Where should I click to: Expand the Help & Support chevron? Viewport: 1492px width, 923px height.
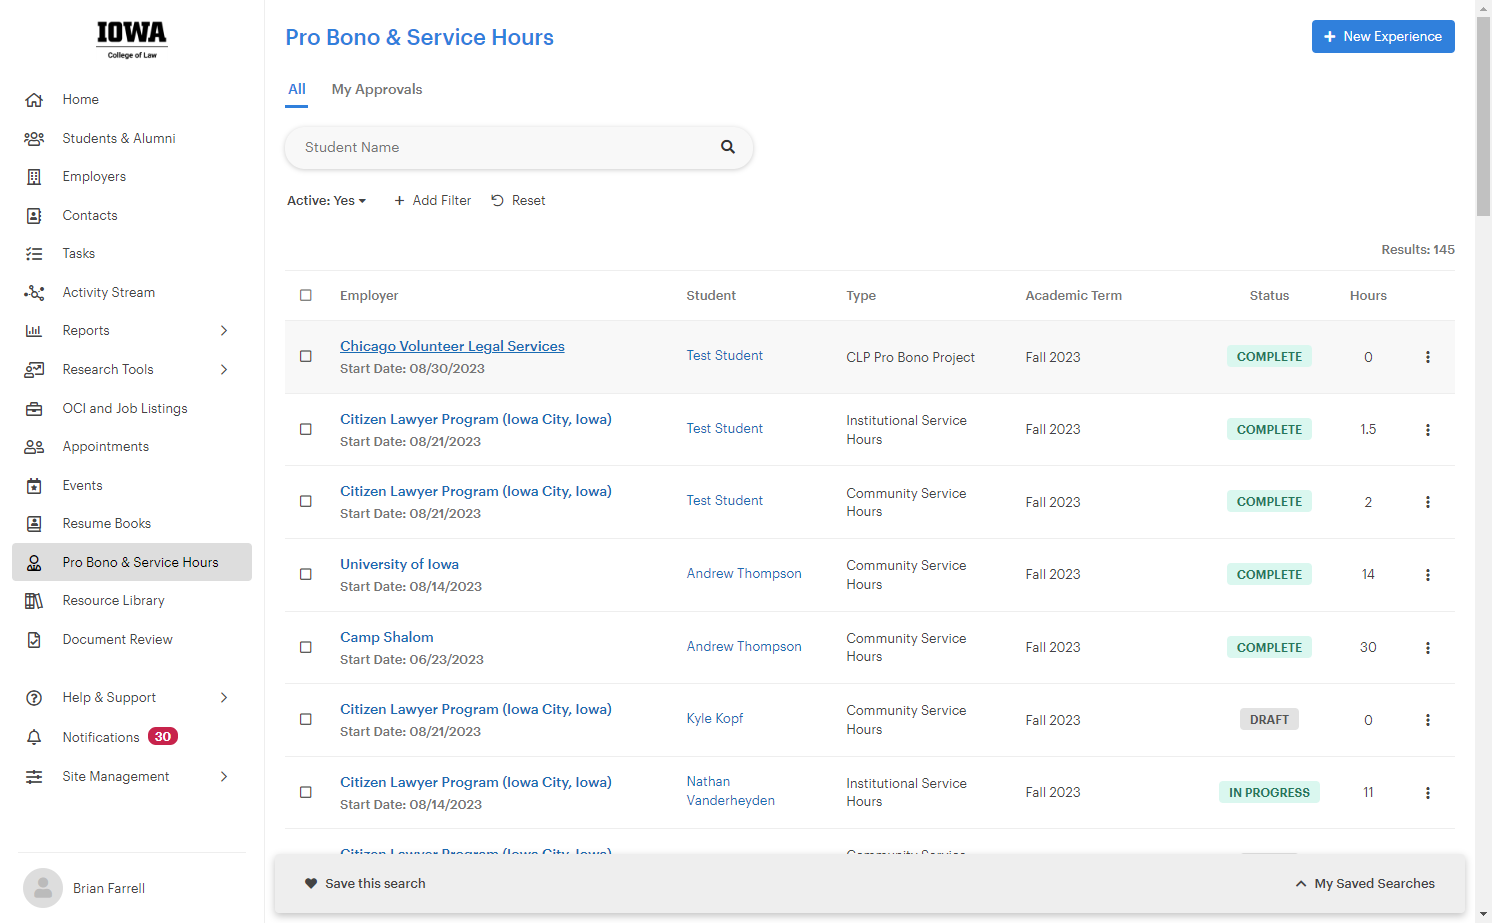(224, 698)
